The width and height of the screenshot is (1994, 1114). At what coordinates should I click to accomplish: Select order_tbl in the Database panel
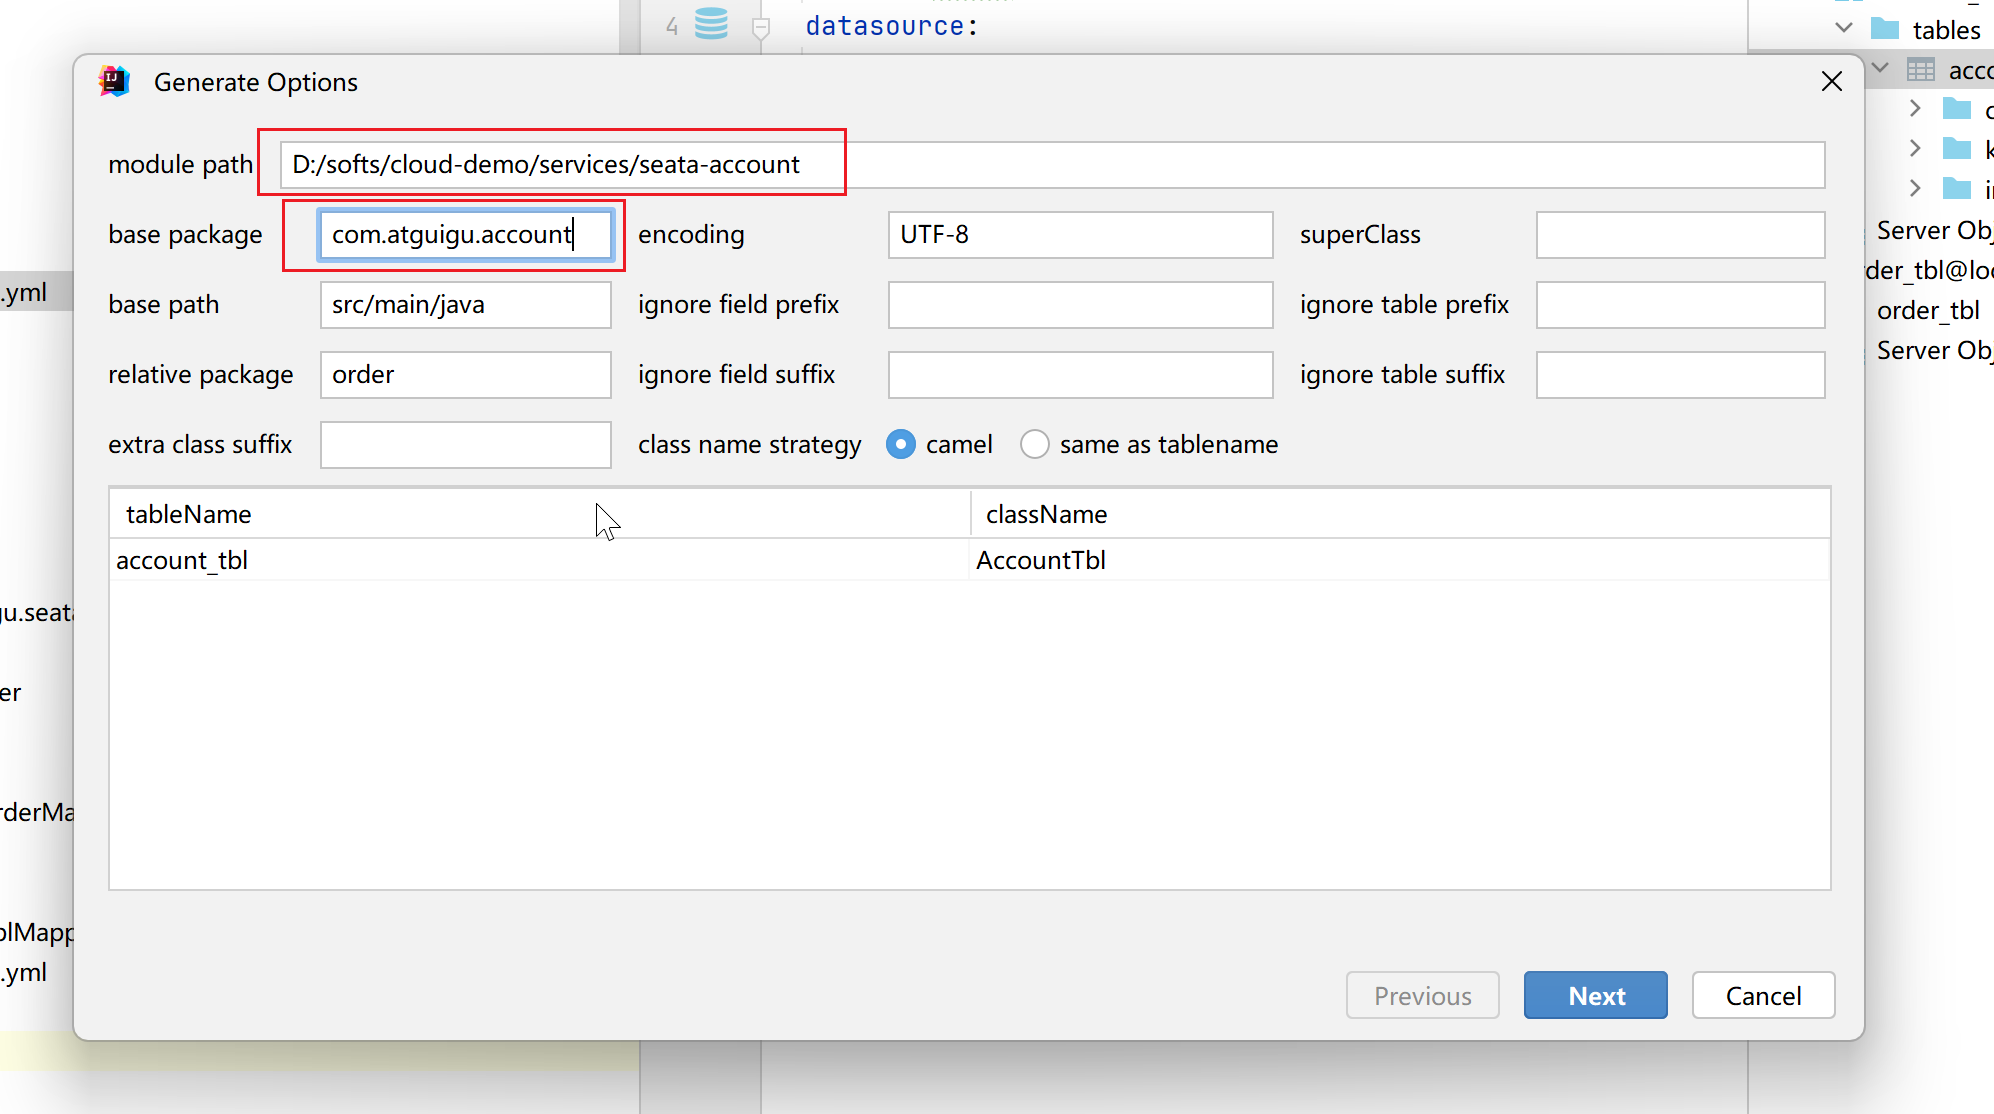click(x=1928, y=310)
